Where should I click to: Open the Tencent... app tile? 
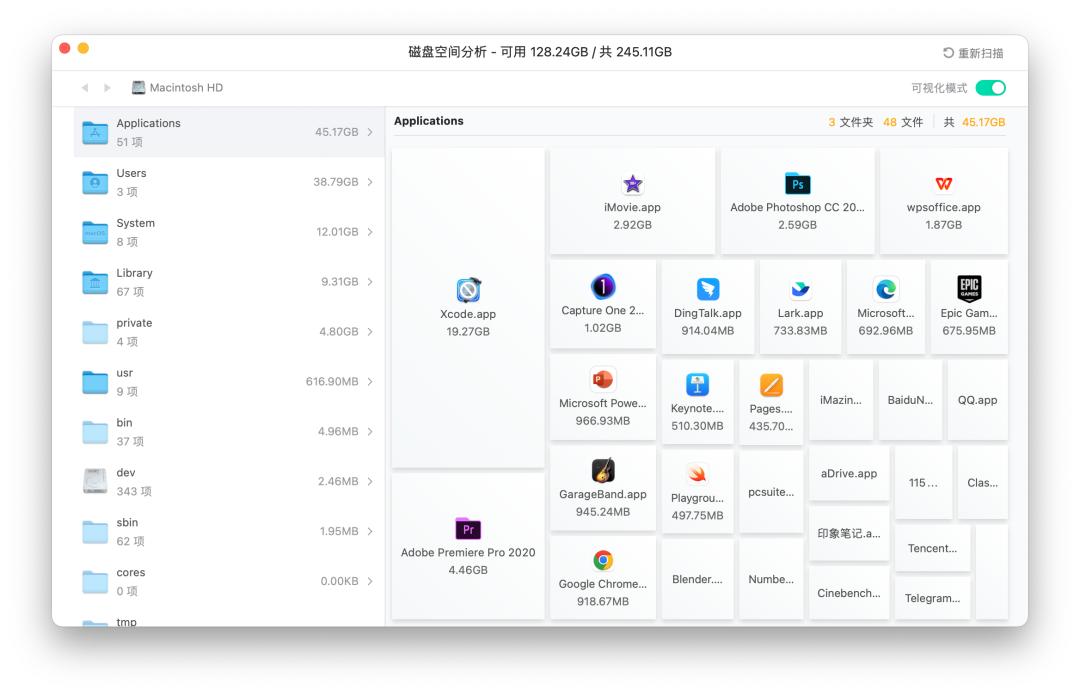[x=932, y=548]
